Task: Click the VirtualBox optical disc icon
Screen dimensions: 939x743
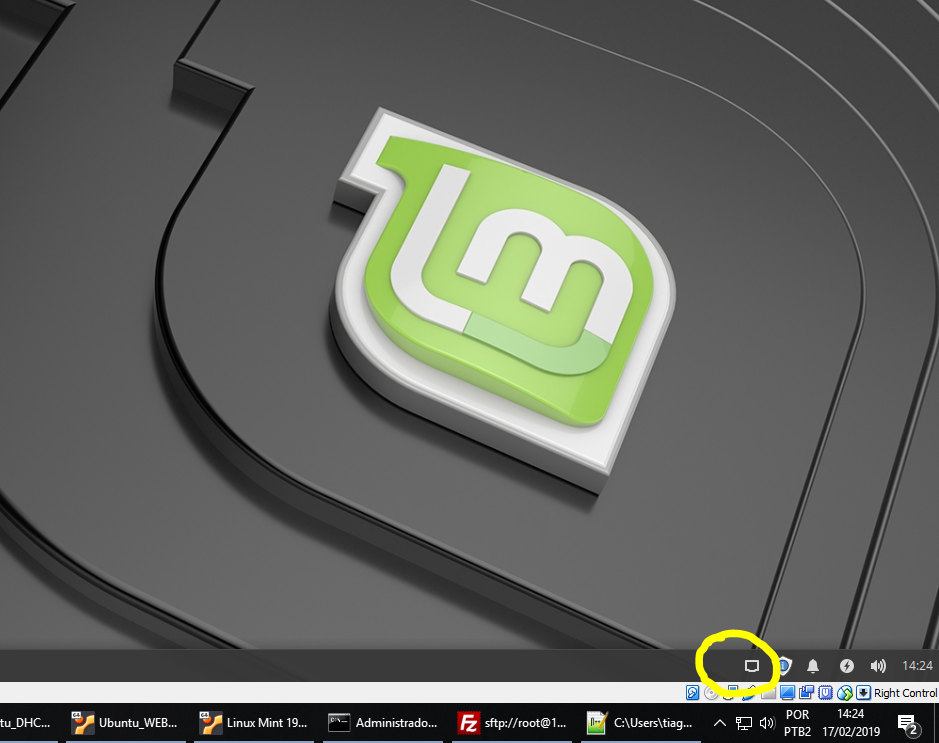Action: tap(711, 693)
